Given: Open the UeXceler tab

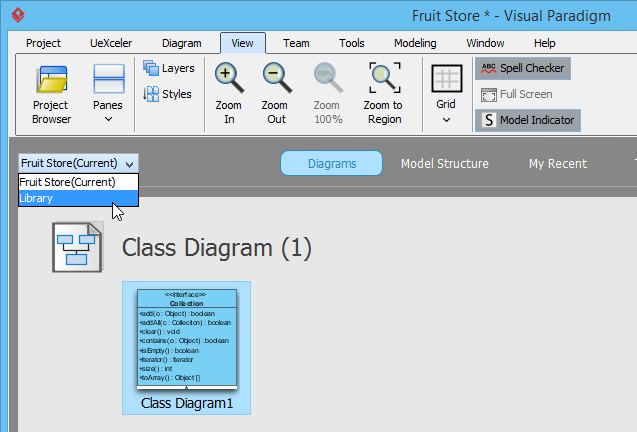Looking at the screenshot, I should point(111,43).
